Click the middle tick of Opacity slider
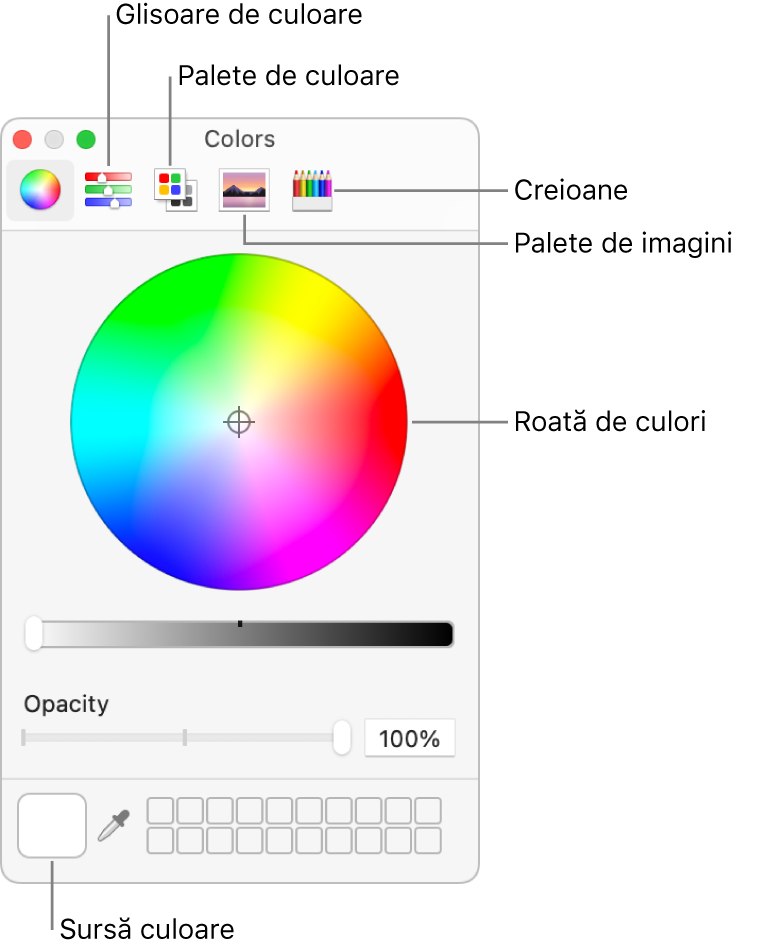 (x=185, y=738)
